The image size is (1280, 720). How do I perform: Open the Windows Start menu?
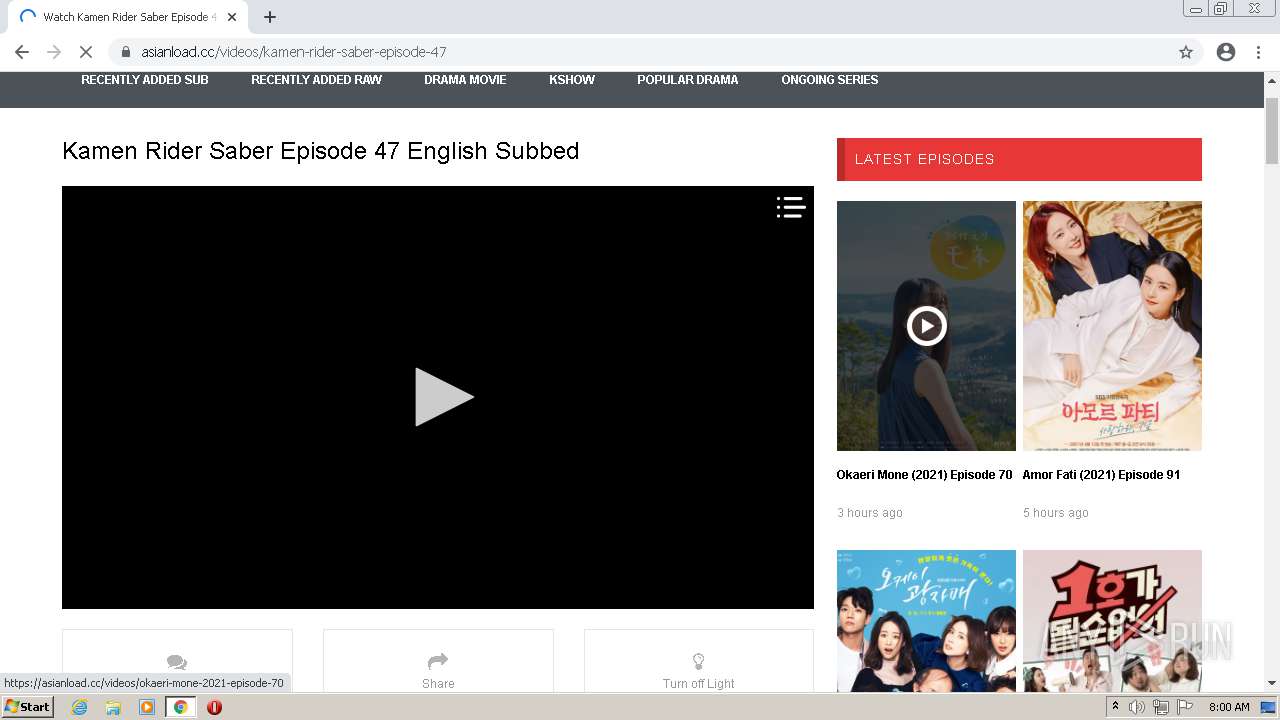click(27, 707)
